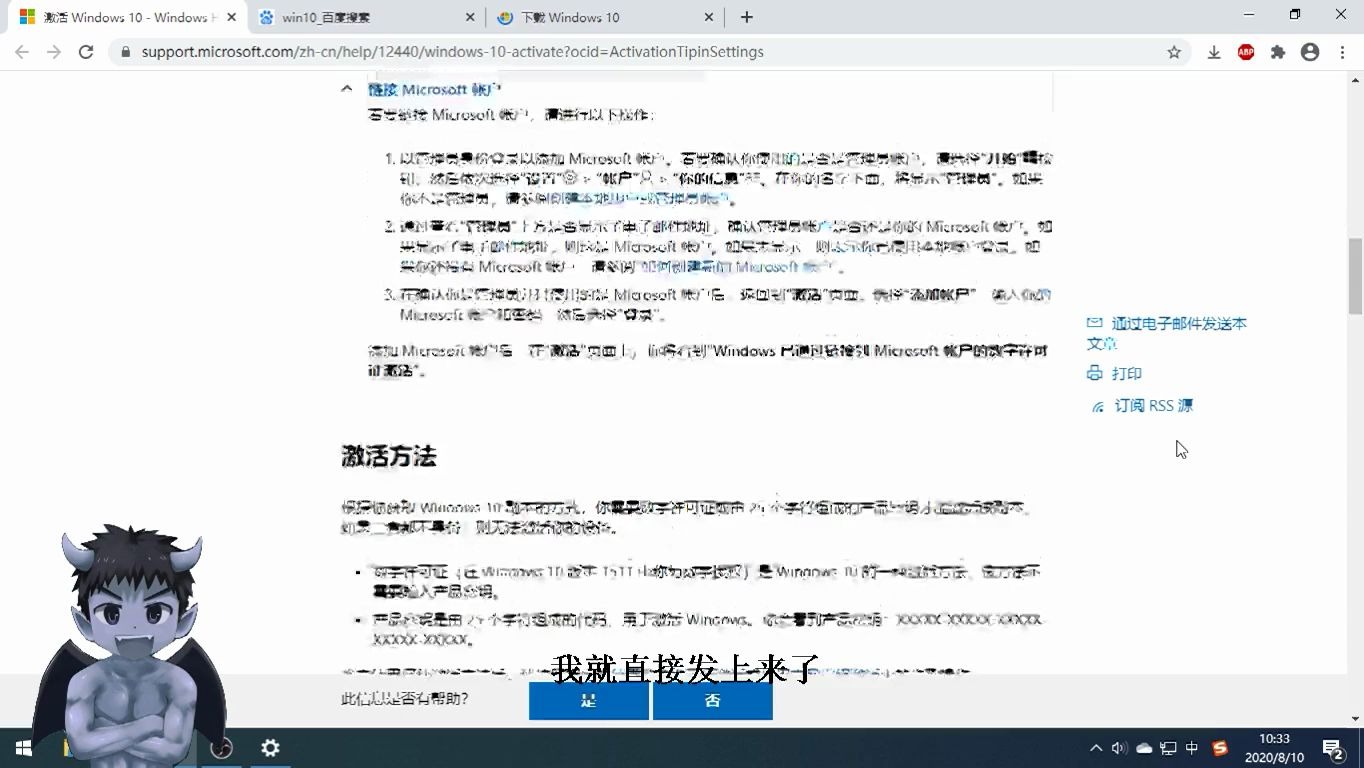Click the printer icon beside 打印
This screenshot has height=768, width=1364.
click(1094, 373)
